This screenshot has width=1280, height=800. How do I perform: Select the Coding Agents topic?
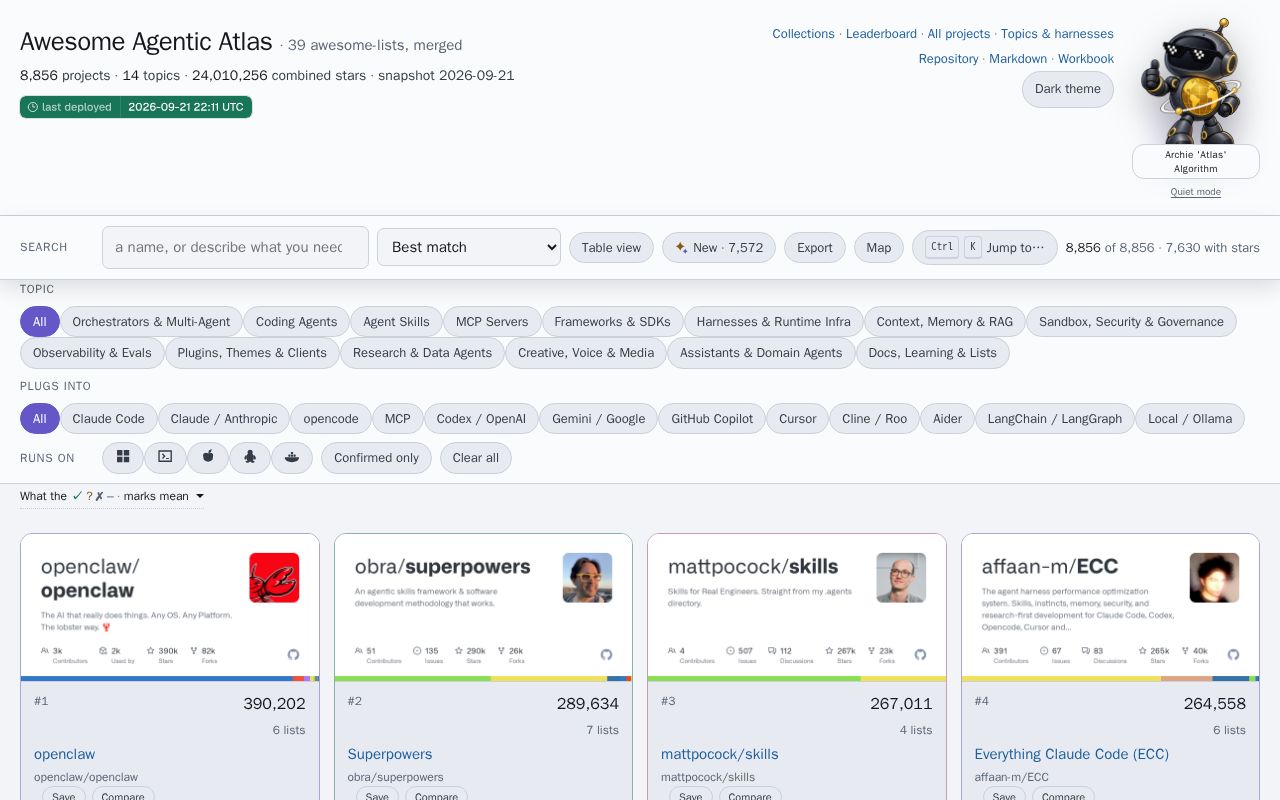pyautogui.click(x=296, y=322)
